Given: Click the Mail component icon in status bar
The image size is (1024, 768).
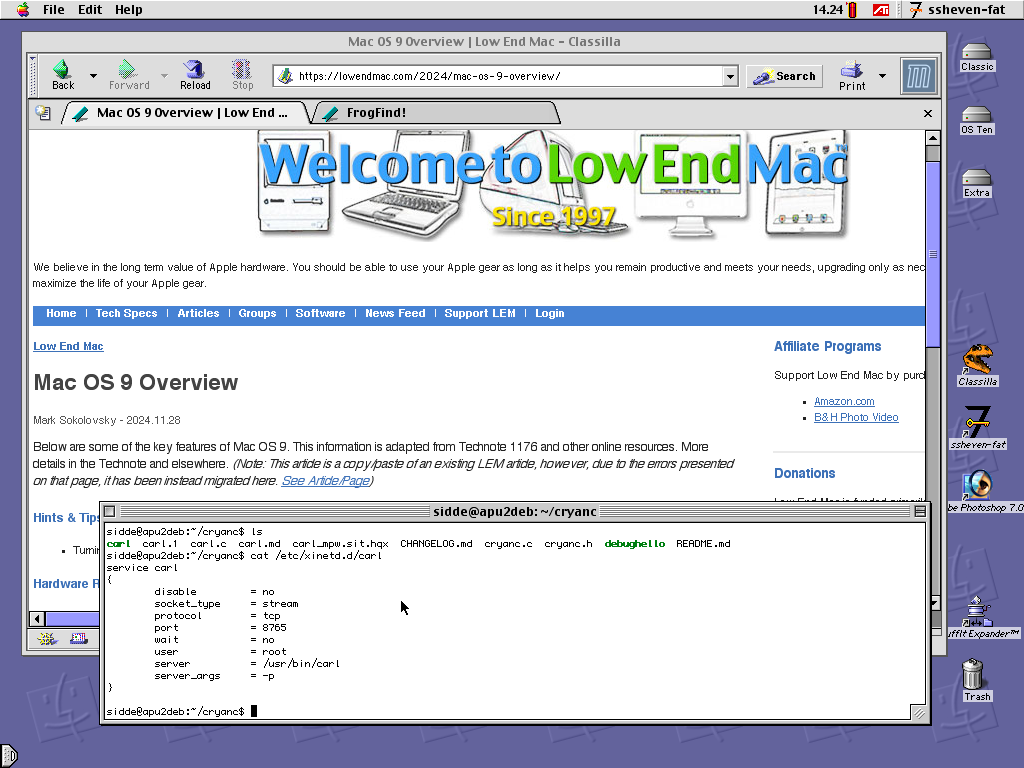Looking at the screenshot, I should (79, 639).
